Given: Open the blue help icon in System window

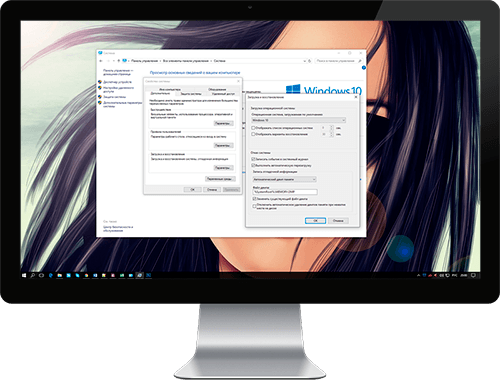Looking at the screenshot, I should (364, 68).
